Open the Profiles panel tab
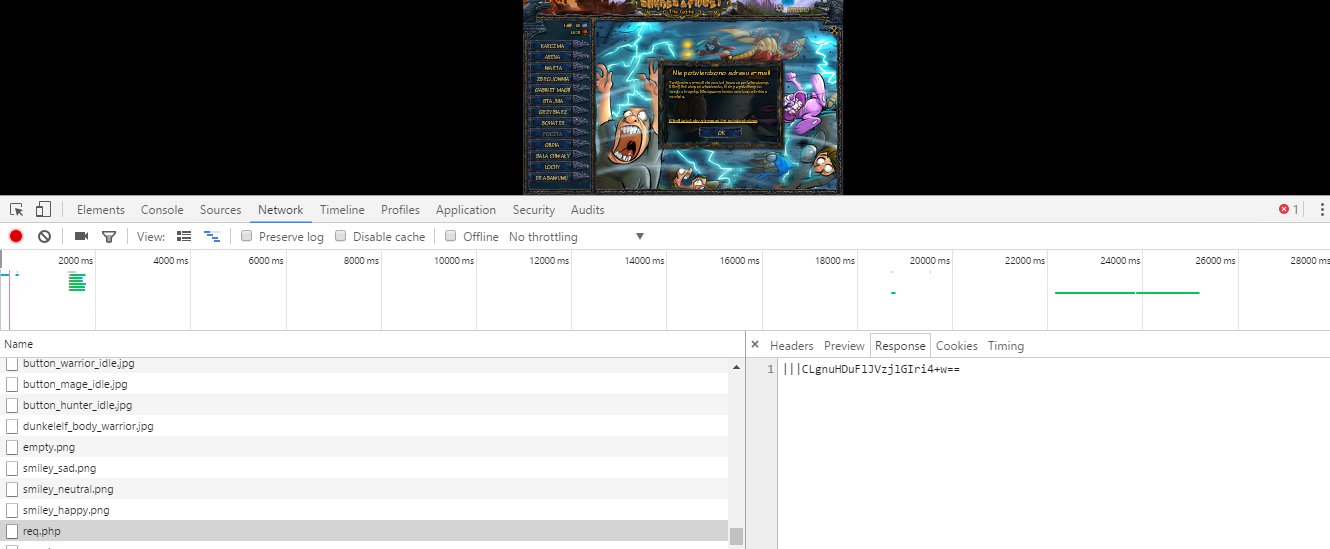The image size is (1330, 549). (400, 210)
